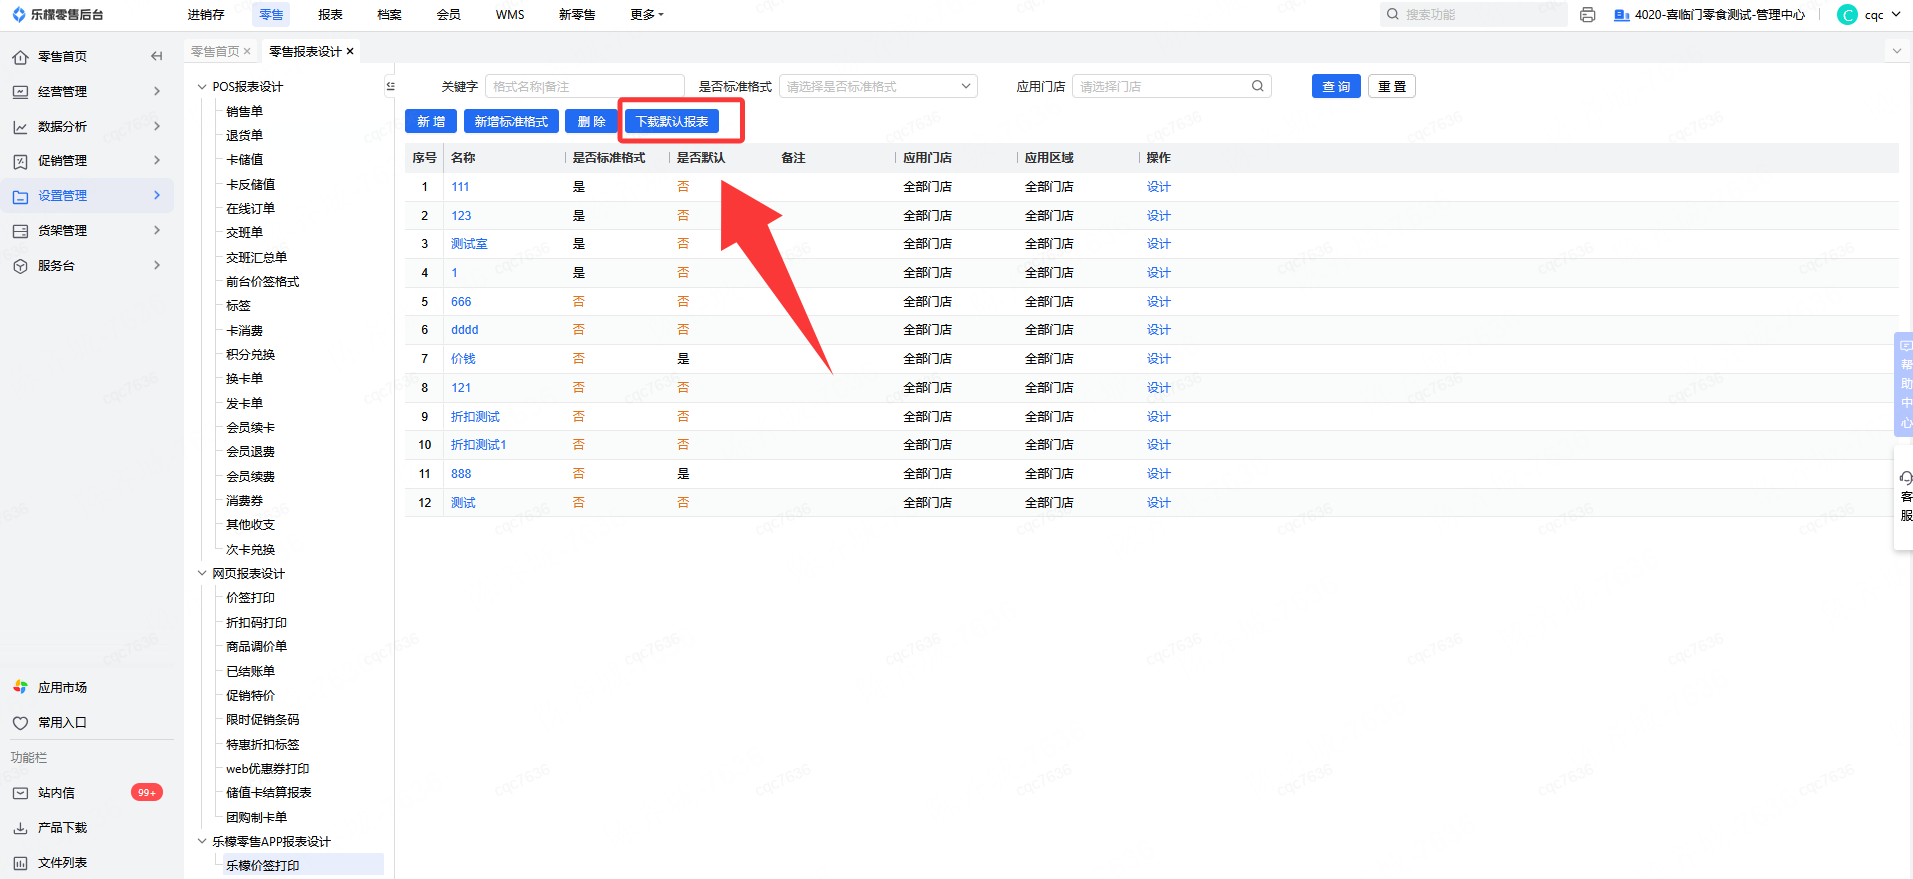Click 新增标准格式 button
1913x879 pixels.
511,121
